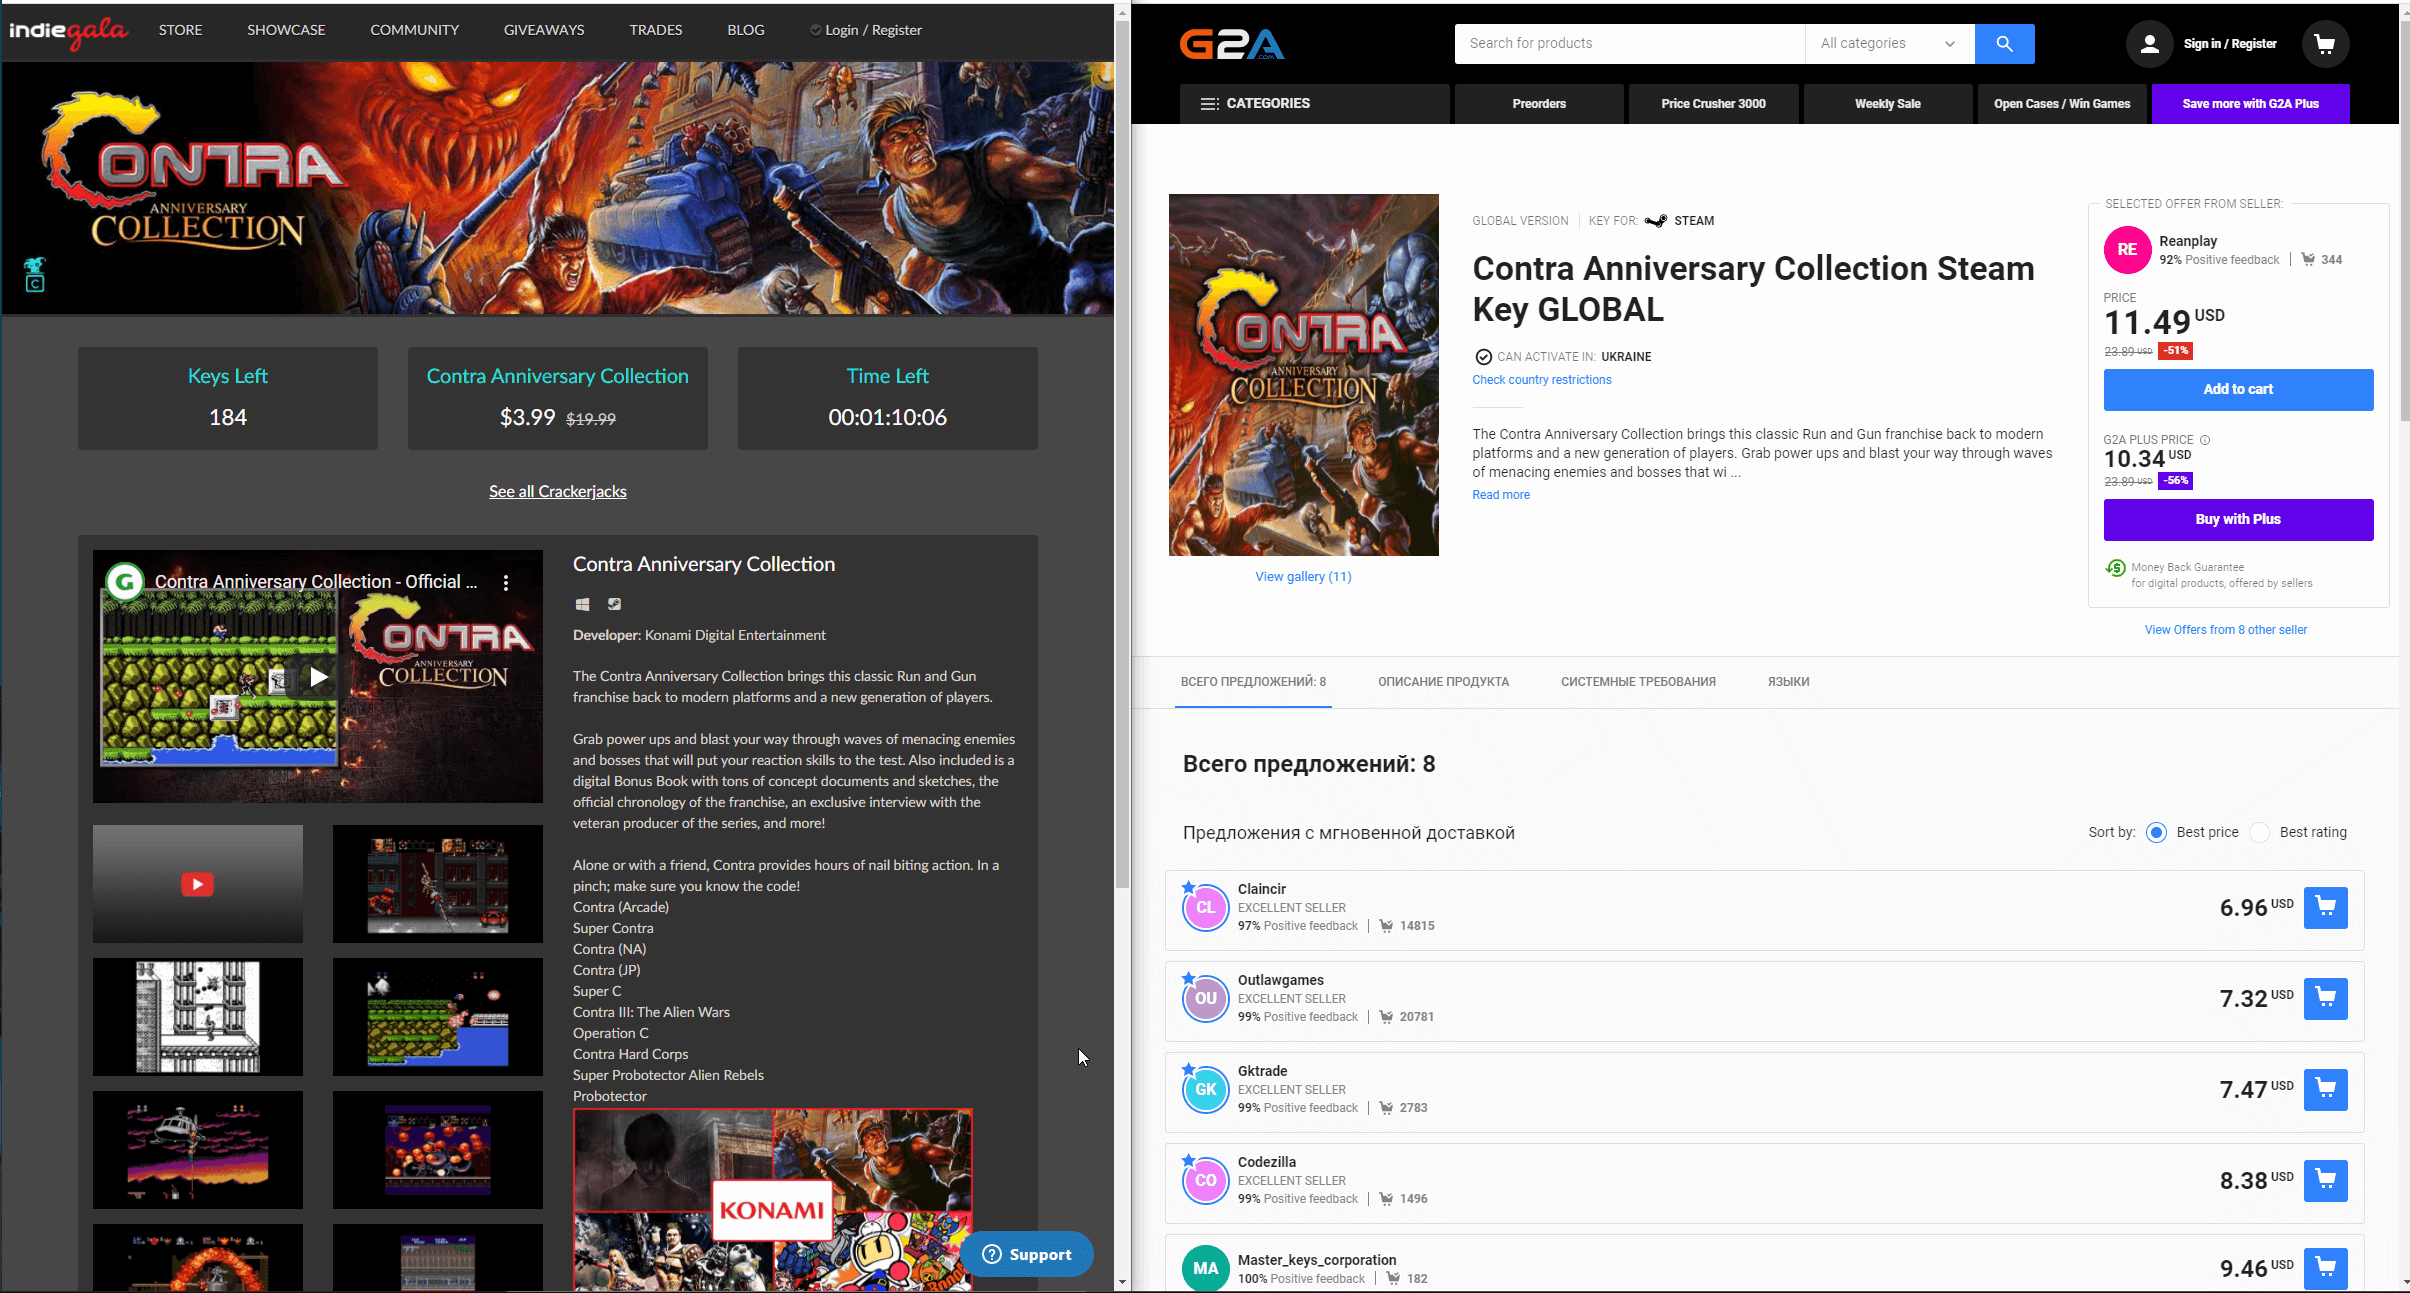Click the G2A logo

tap(1232, 44)
